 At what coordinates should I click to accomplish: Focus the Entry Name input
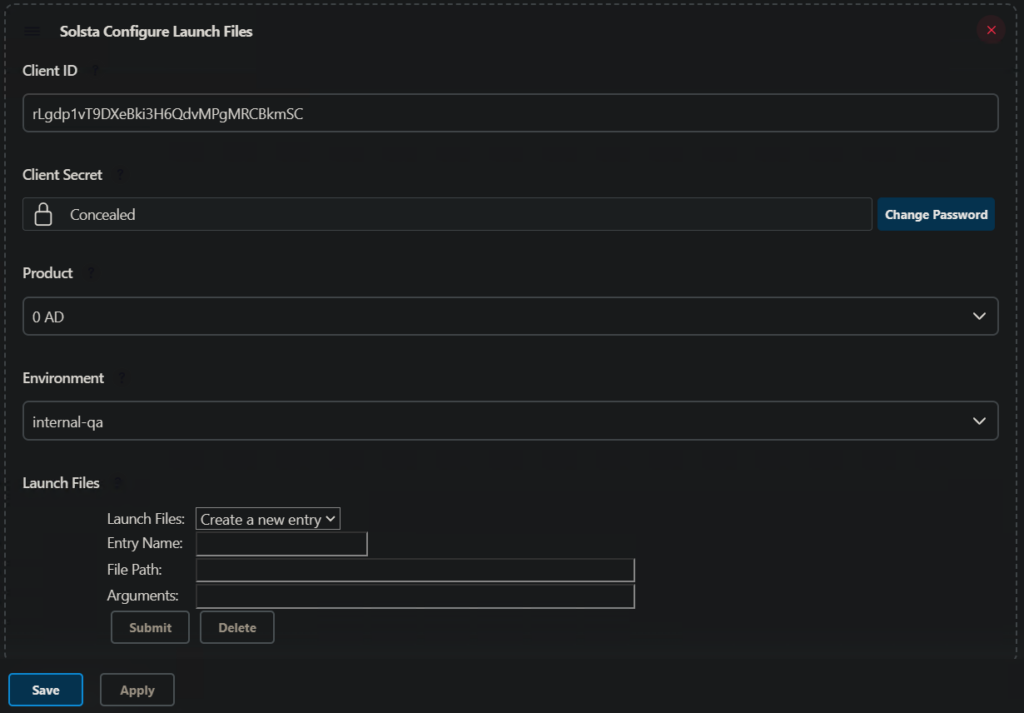(281, 544)
